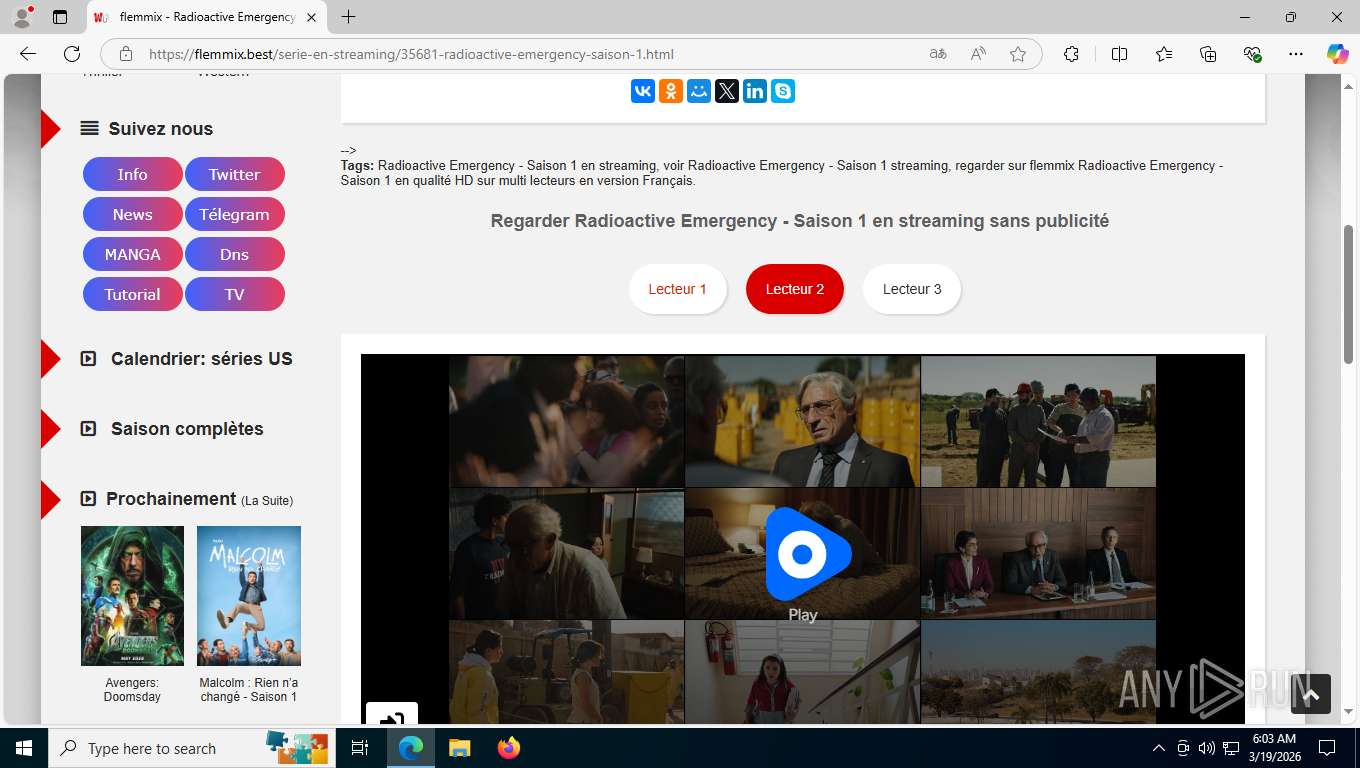Open the TV link button
The image size is (1360, 768).
click(235, 294)
